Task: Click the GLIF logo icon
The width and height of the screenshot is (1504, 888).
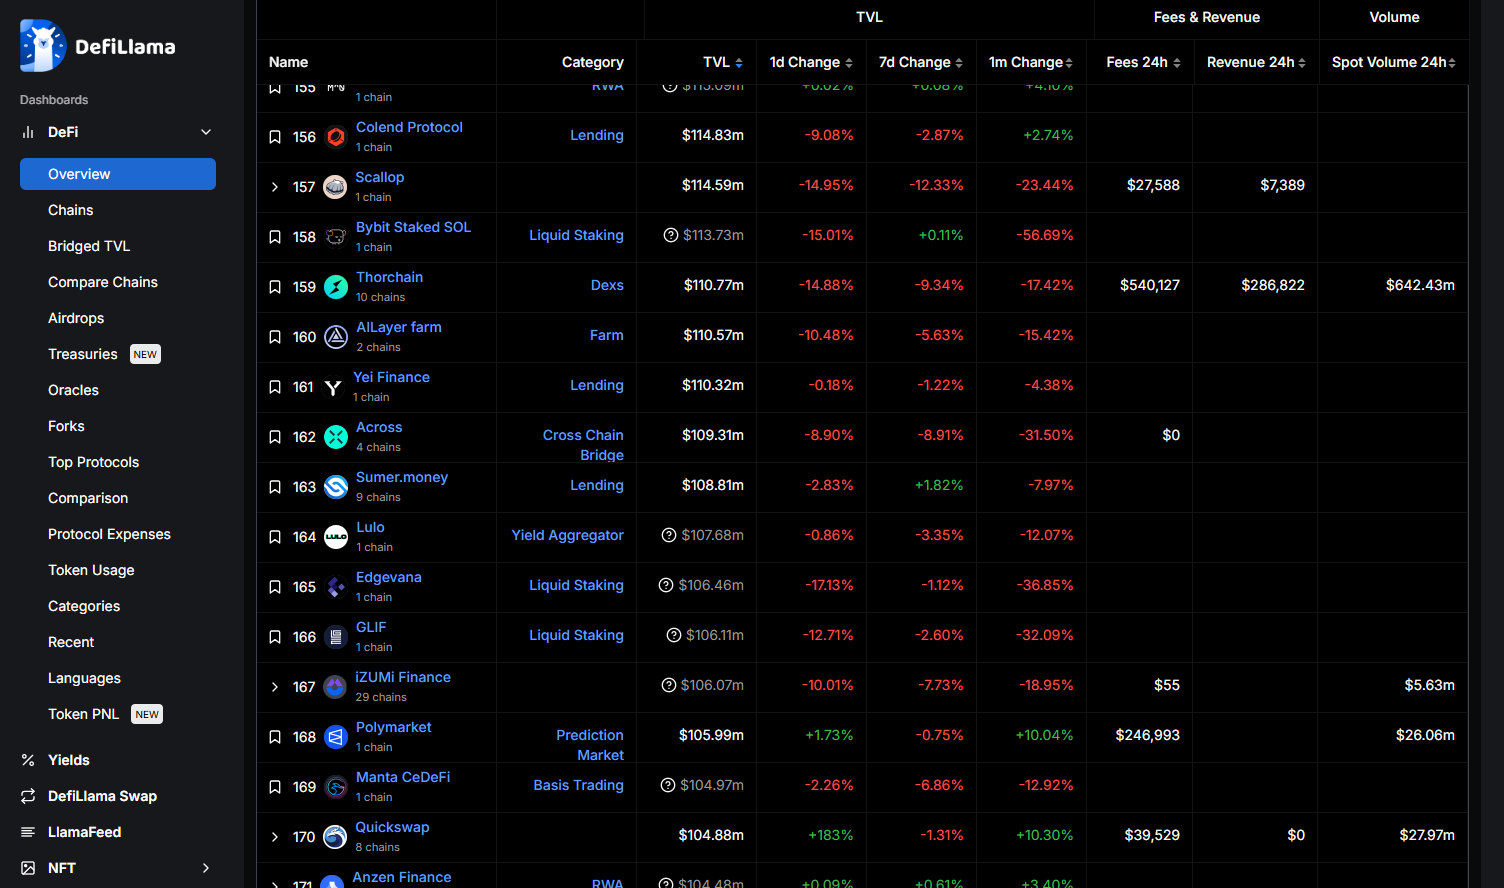Action: (x=336, y=637)
